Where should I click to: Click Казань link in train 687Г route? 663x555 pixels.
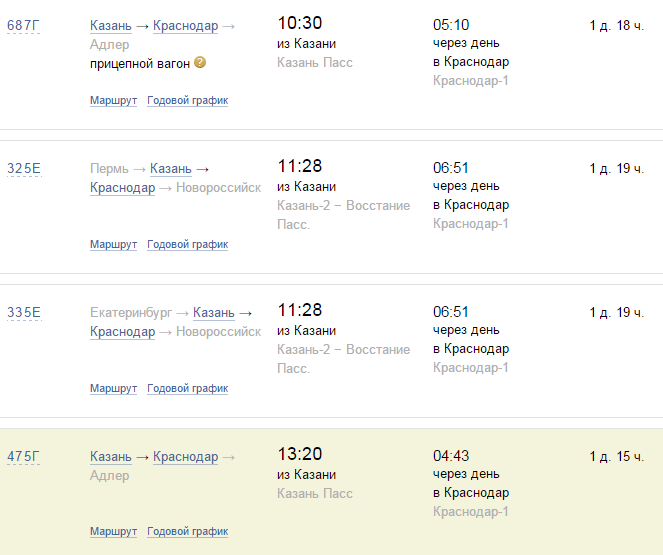pos(110,26)
